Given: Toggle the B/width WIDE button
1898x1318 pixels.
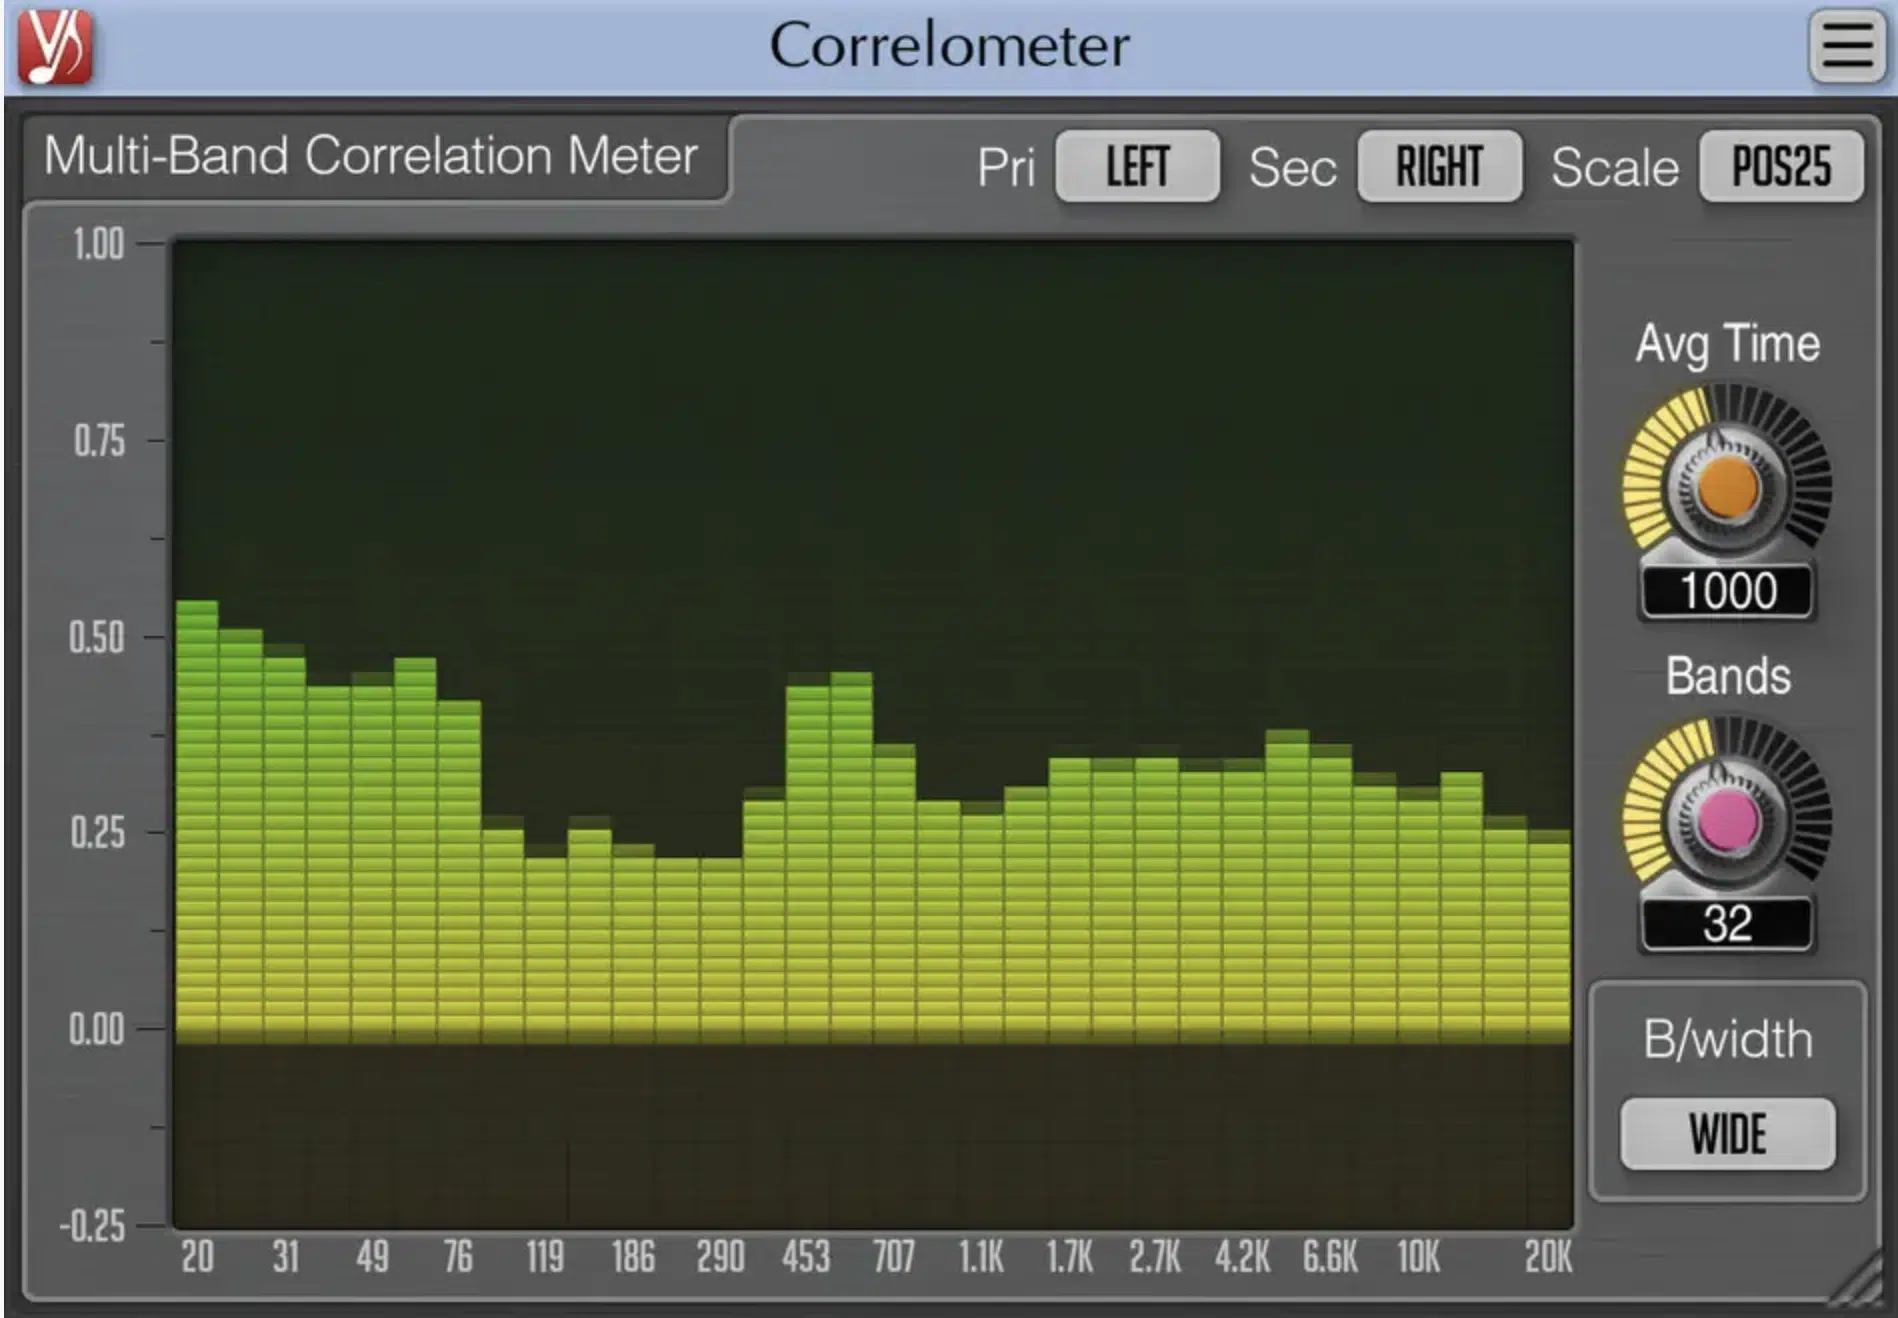Looking at the screenshot, I should click(x=1728, y=1134).
